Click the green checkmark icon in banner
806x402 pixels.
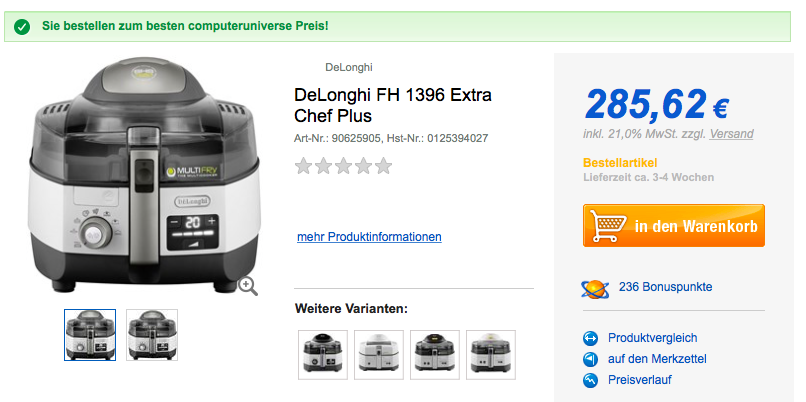[22, 27]
